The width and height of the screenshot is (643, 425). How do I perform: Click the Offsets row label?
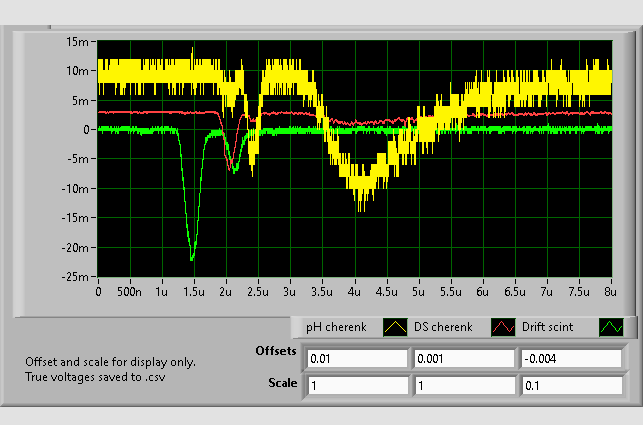[x=276, y=353]
